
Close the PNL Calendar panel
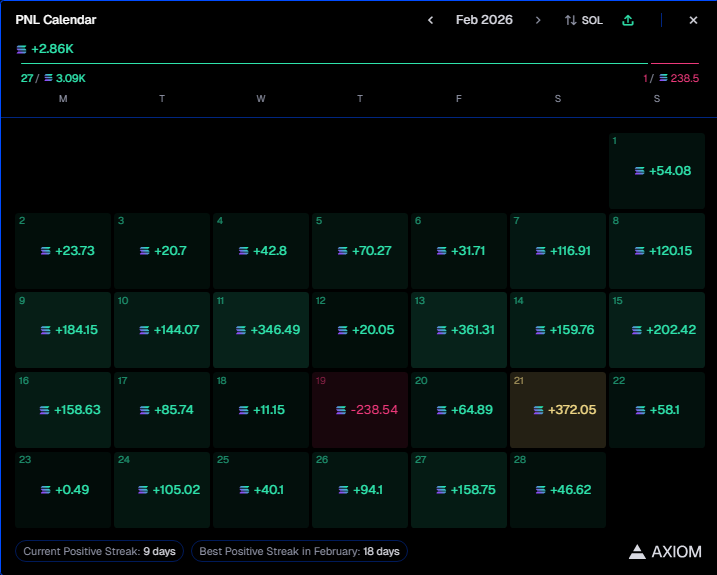(x=693, y=20)
